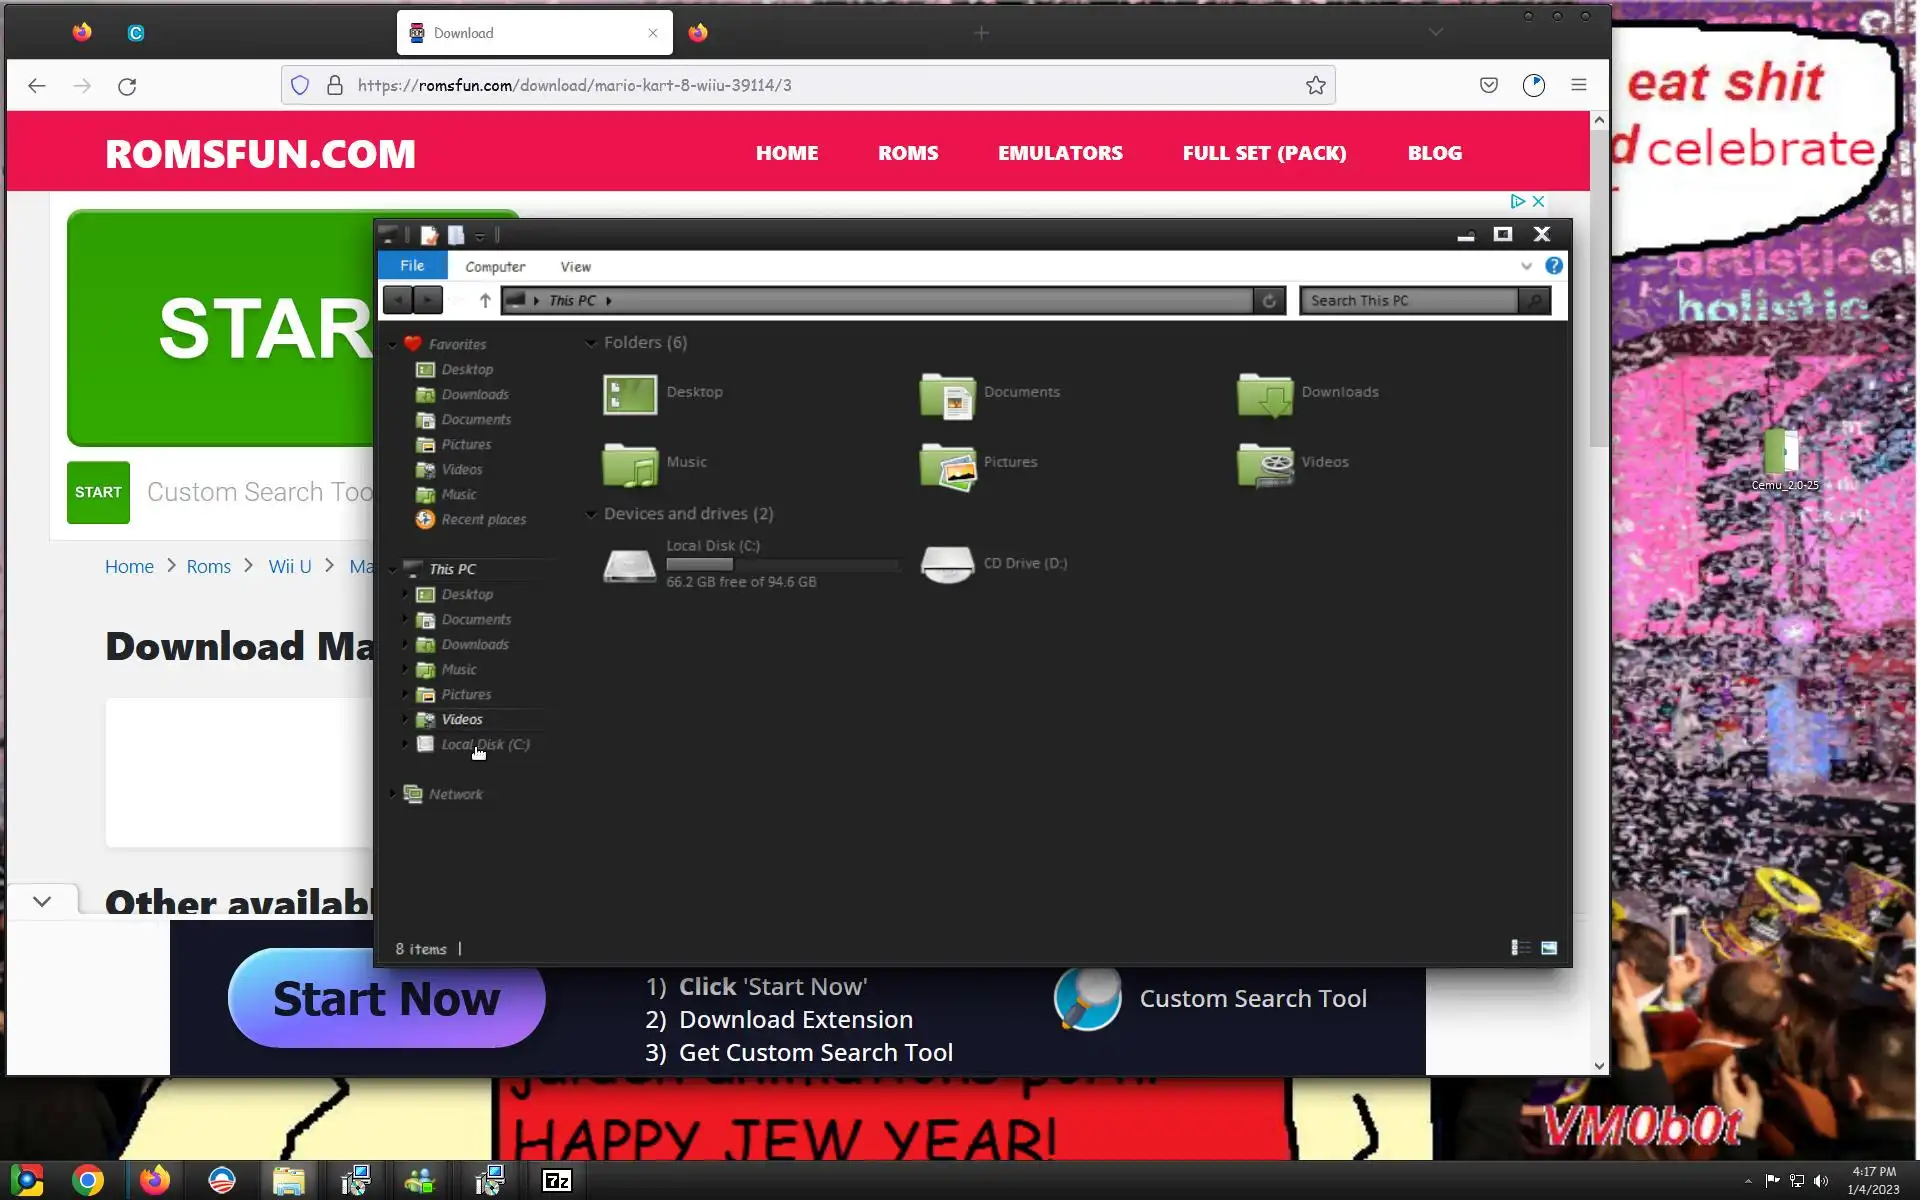1920x1200 pixels.
Task: Open the Downloads folder icon
Action: point(1265,394)
